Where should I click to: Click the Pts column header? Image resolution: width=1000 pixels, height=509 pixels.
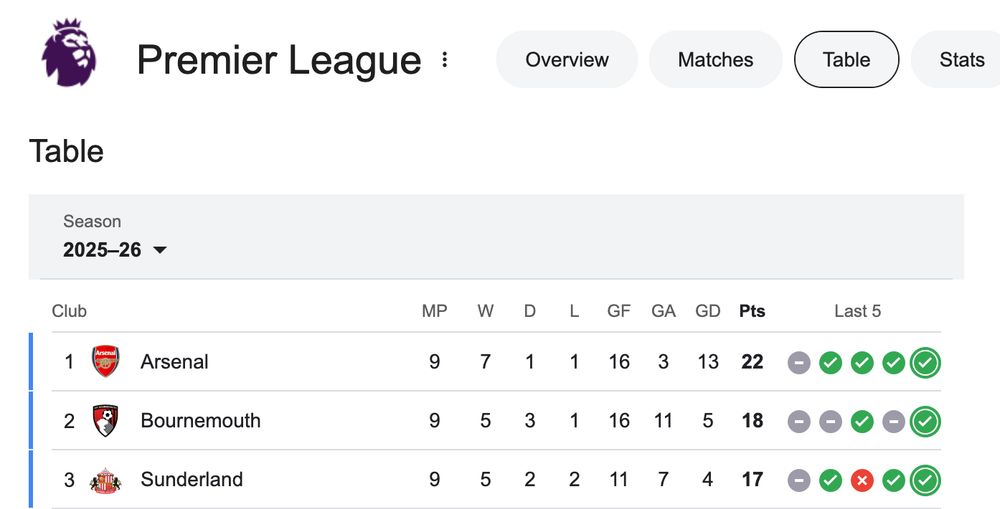[752, 311]
